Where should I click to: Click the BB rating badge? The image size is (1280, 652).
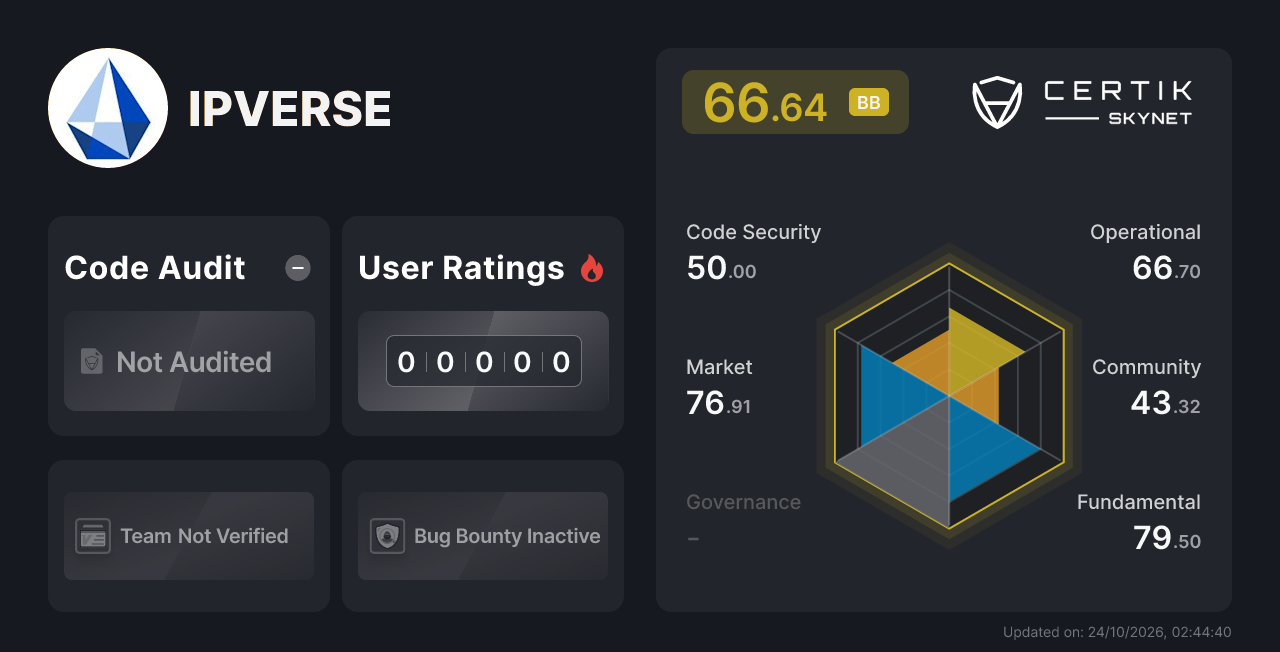(869, 102)
